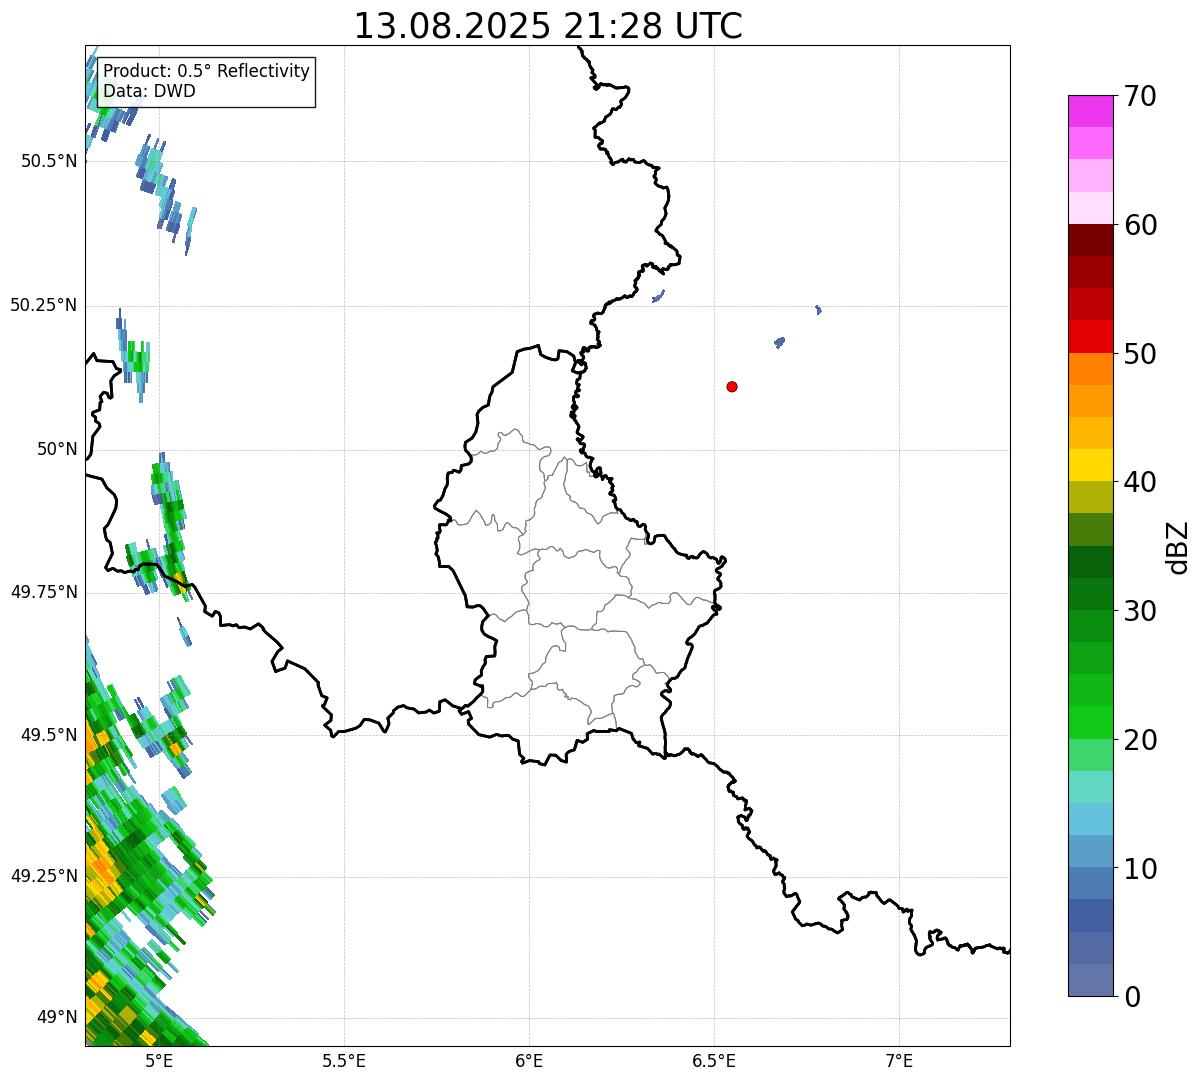
Task: Select the 'Product: 0.5° Reflectivity' legend text
Action: 206,72
